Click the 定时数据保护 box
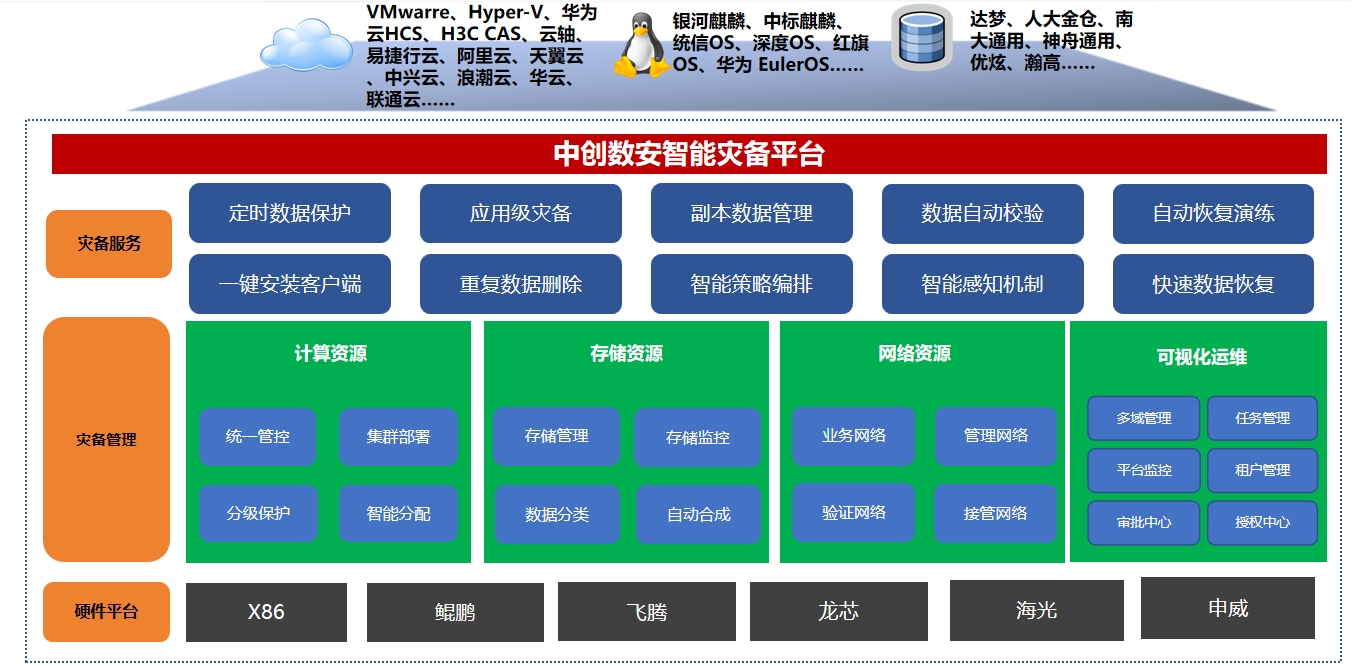The width and height of the screenshot is (1352, 671). click(290, 213)
